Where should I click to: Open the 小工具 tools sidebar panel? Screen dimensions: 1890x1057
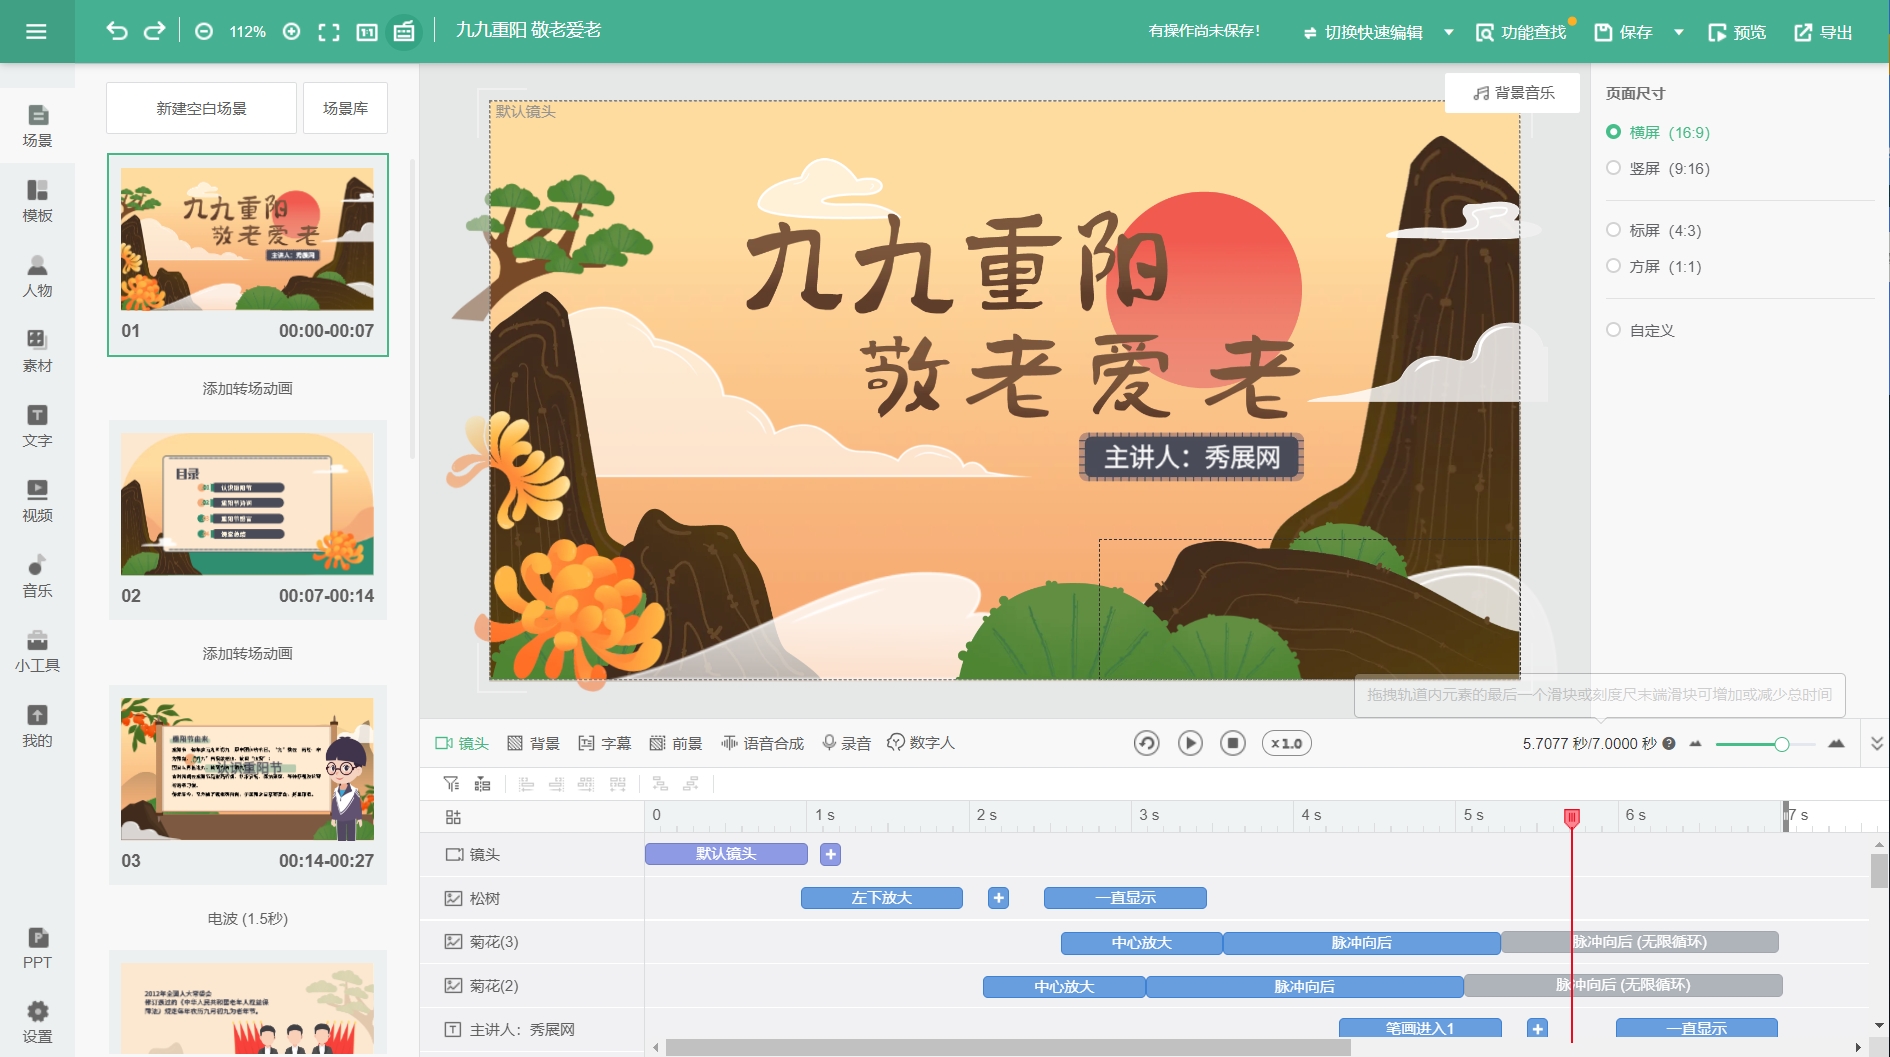[37, 651]
